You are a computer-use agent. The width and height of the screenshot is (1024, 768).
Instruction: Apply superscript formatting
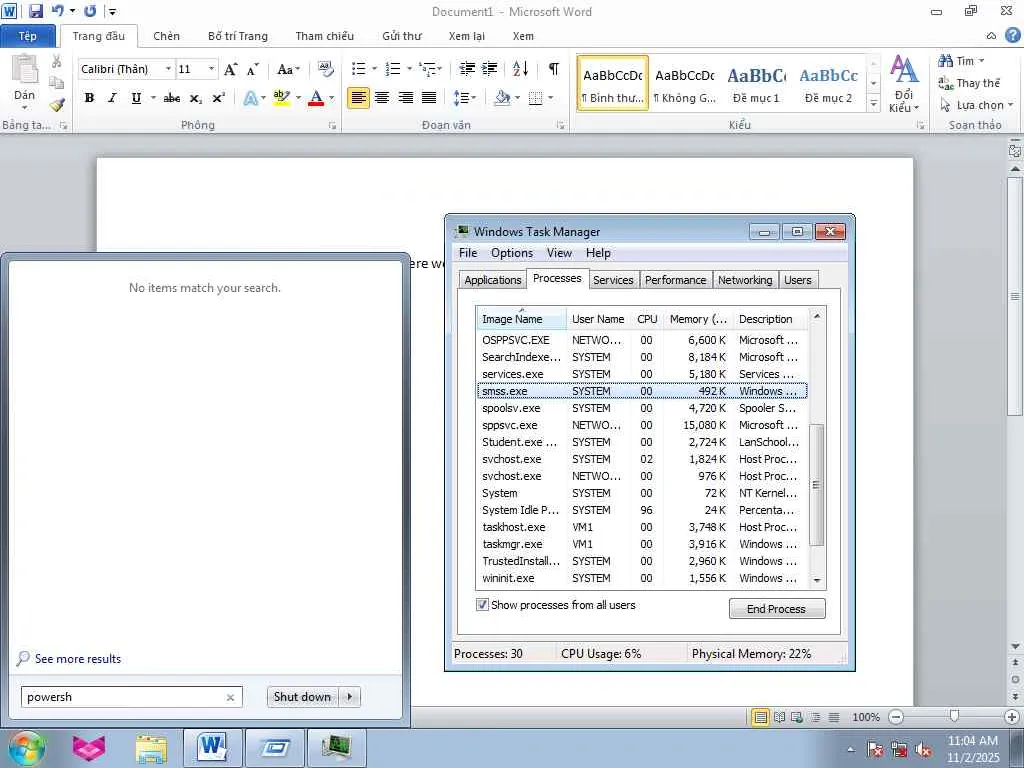click(219, 98)
